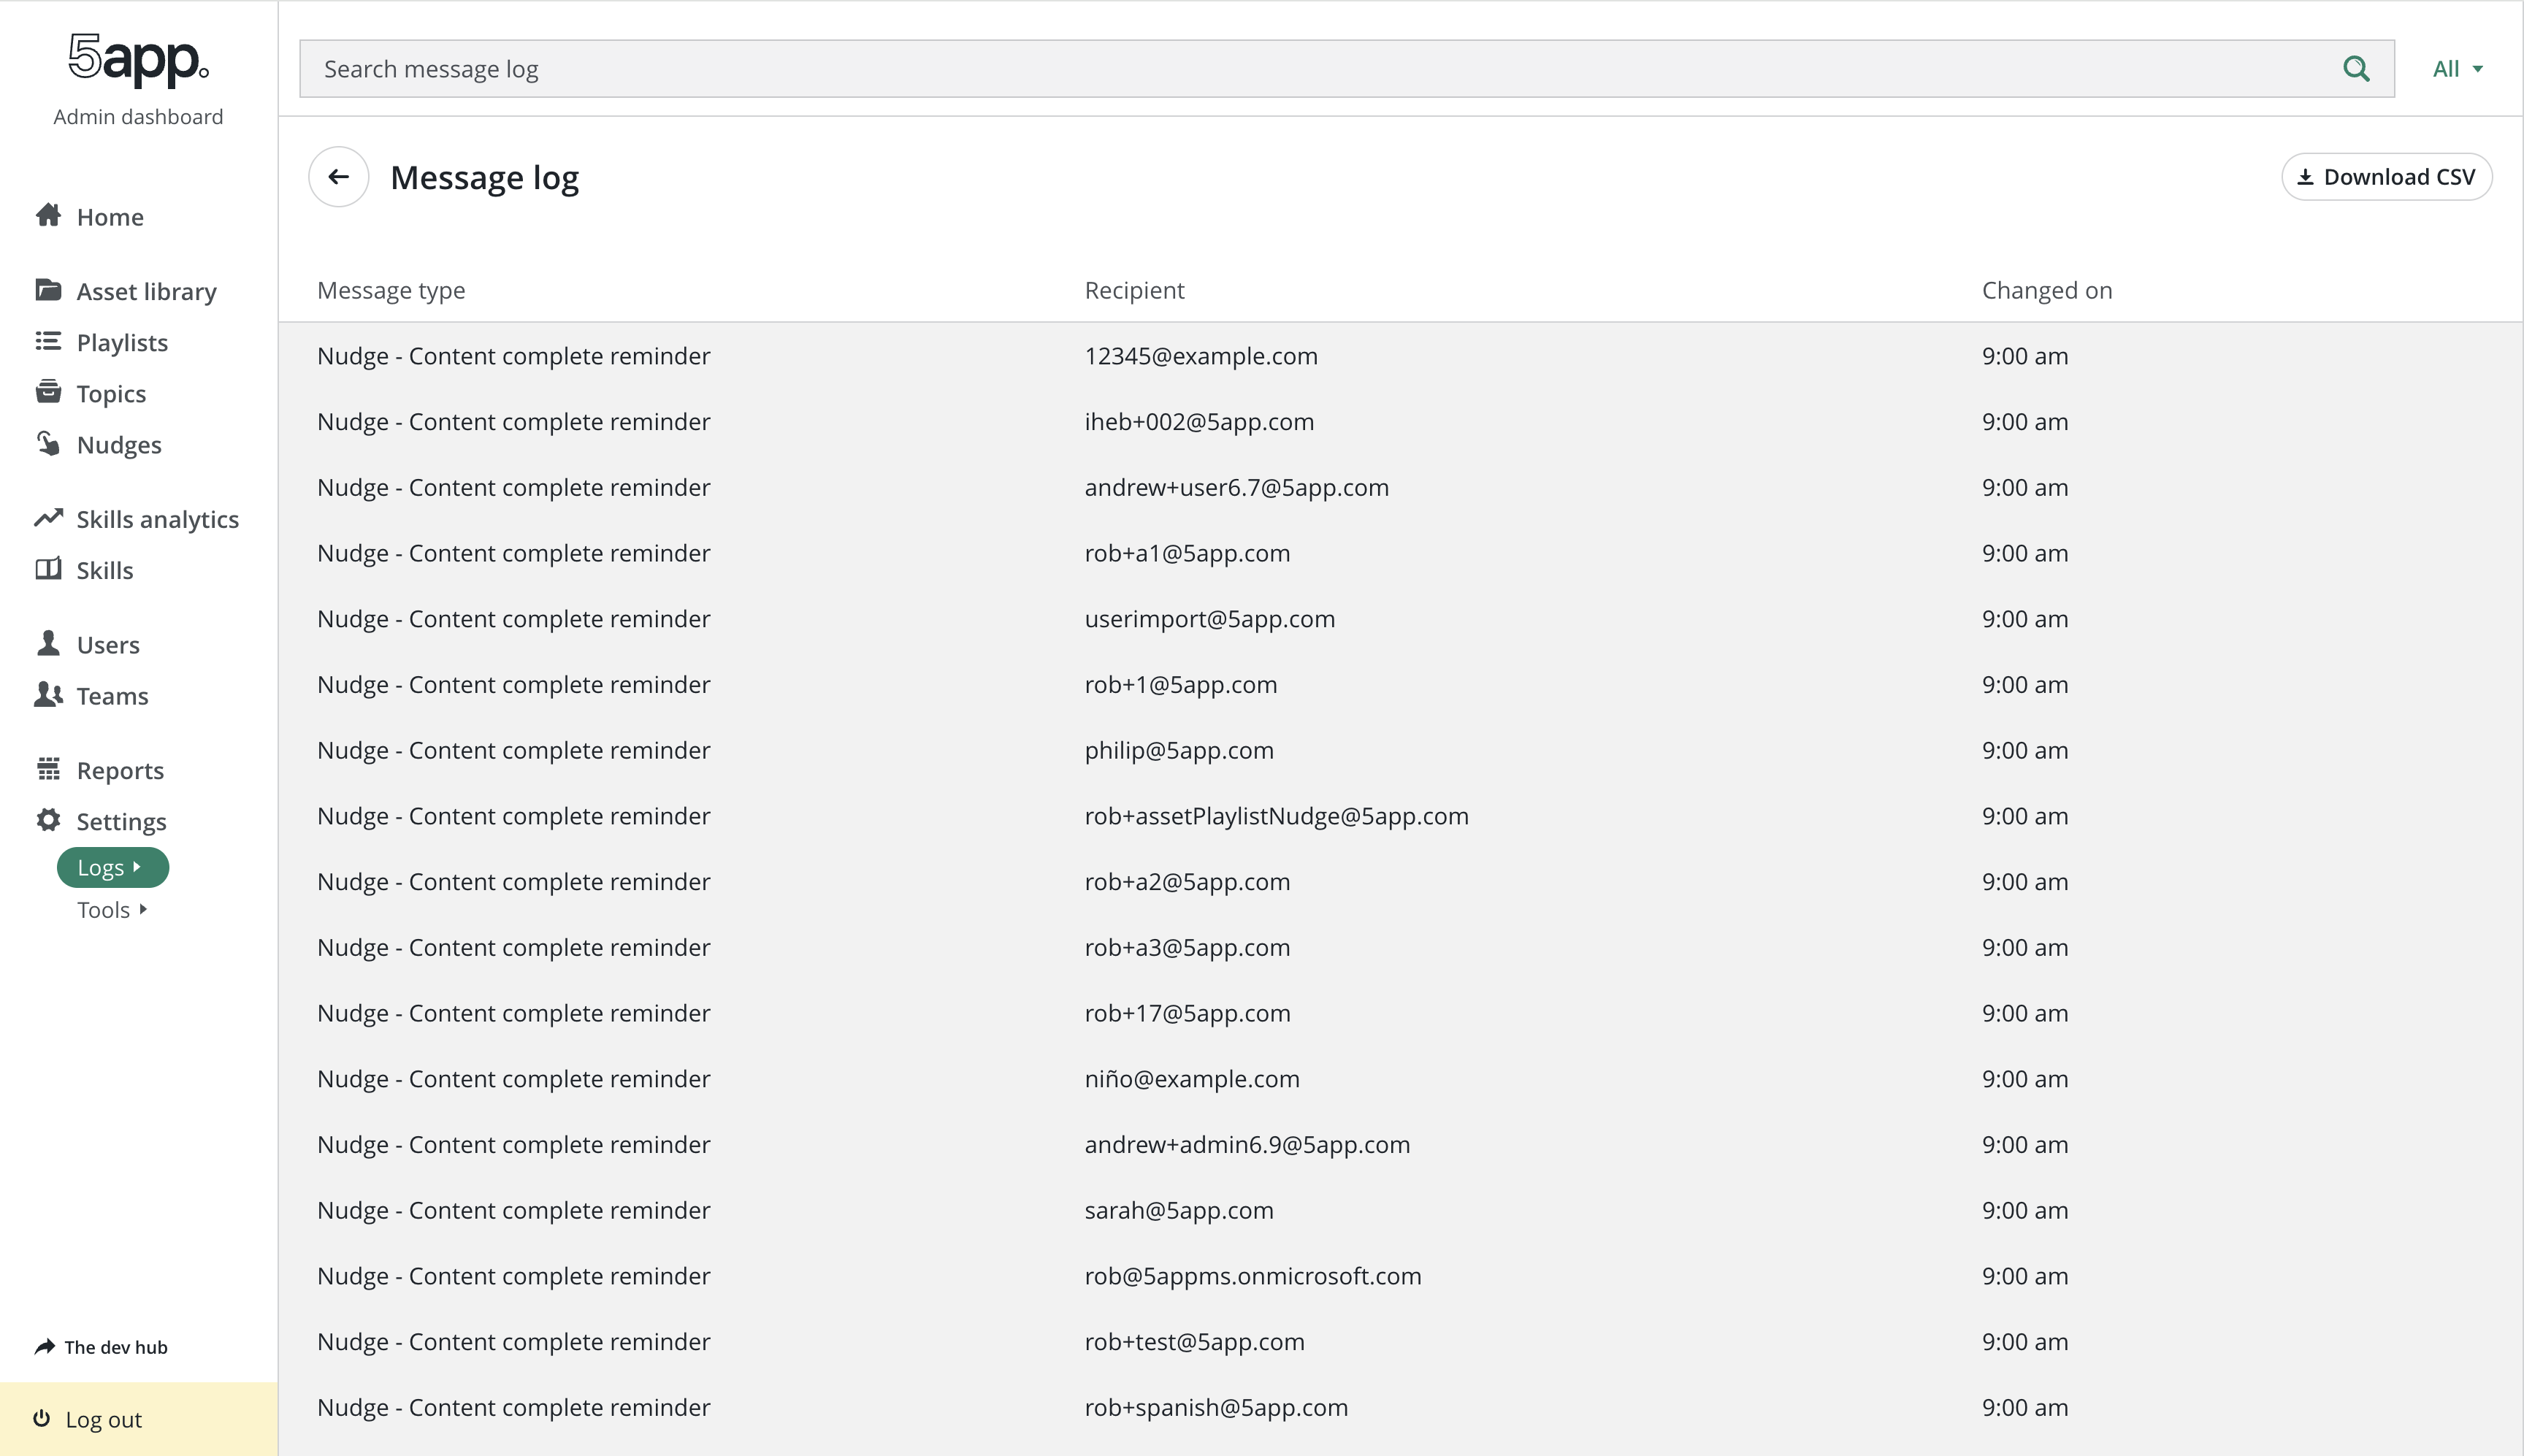The width and height of the screenshot is (2524, 1456).
Task: Click the Skills analytics chart icon
Action: (x=48, y=518)
